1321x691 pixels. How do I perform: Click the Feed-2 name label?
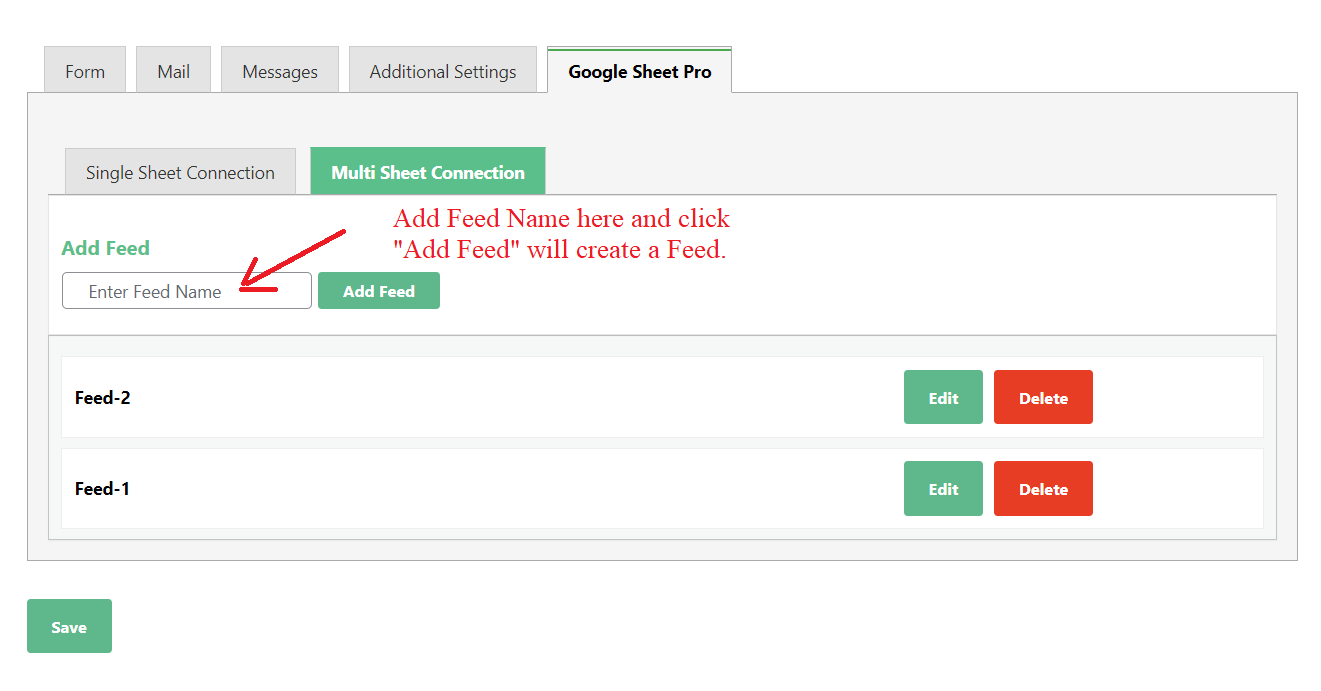pyautogui.click(x=103, y=398)
